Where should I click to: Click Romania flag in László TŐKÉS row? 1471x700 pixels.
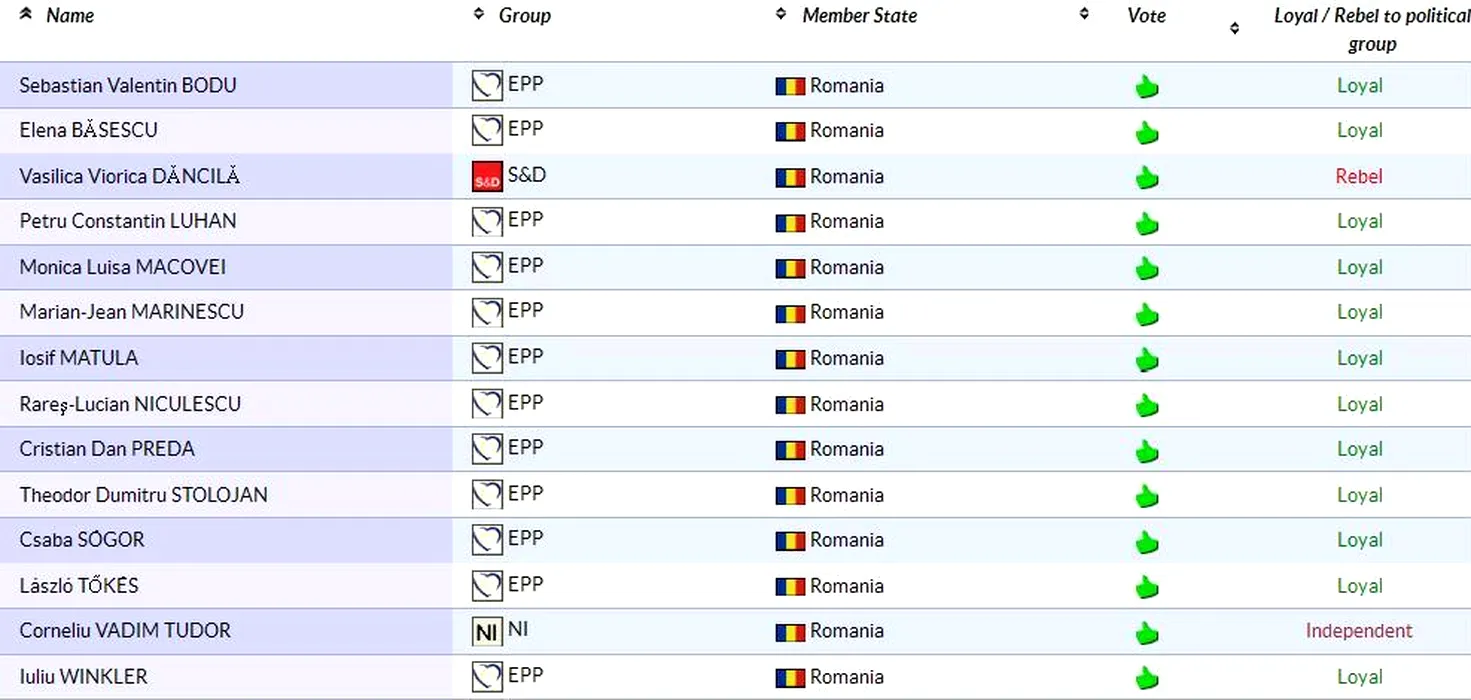(790, 586)
